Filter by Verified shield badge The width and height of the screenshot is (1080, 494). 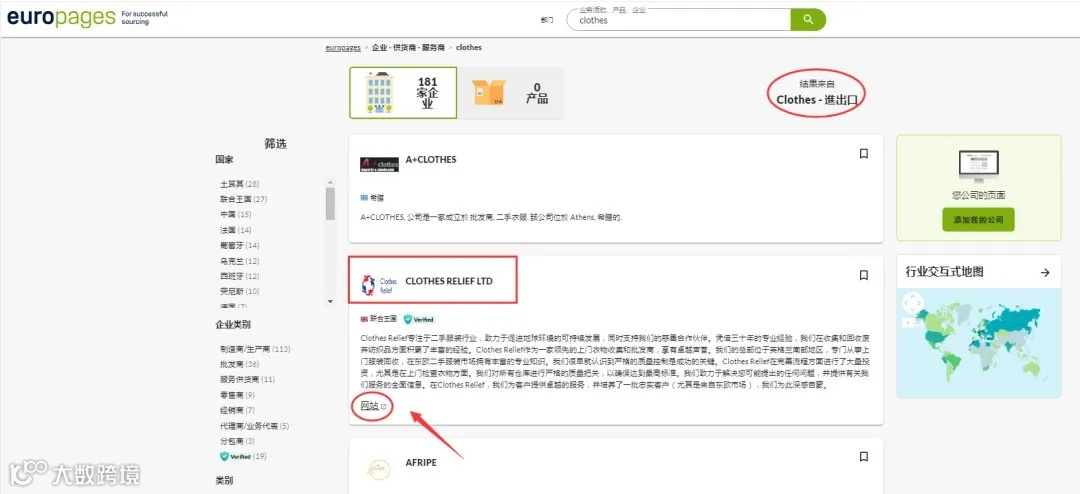[235, 456]
